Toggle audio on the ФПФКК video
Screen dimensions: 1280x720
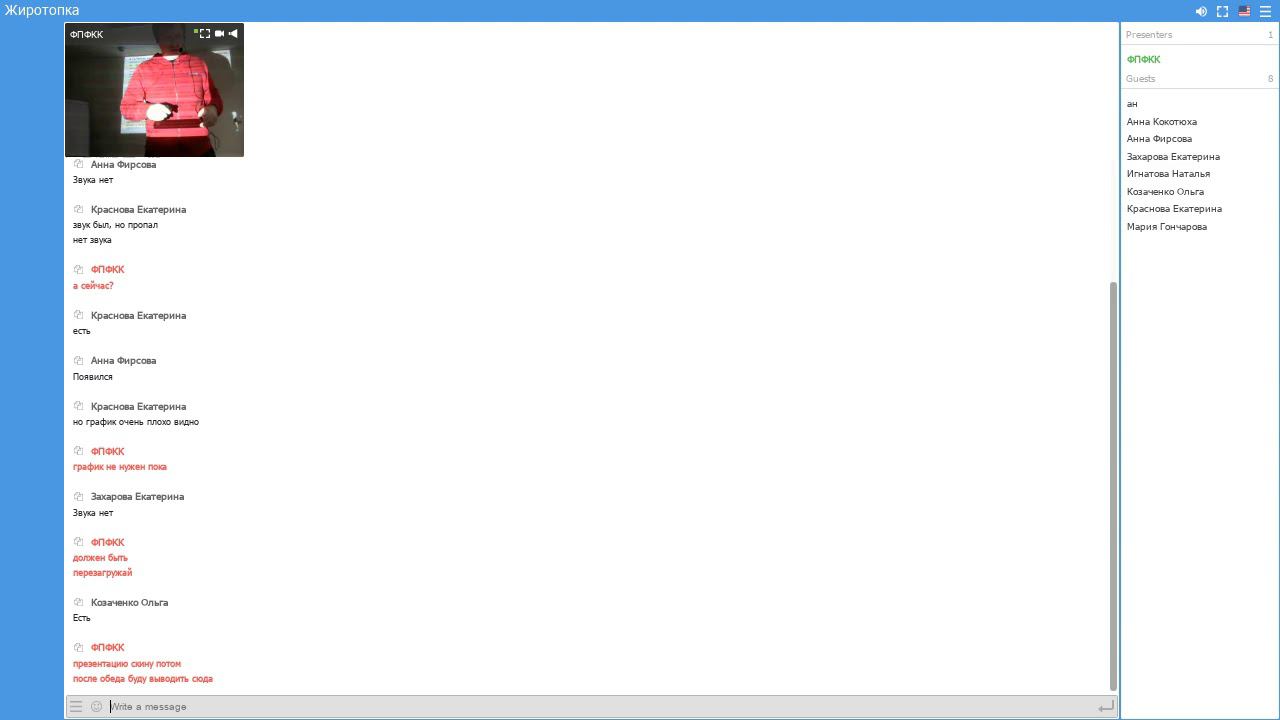233,34
